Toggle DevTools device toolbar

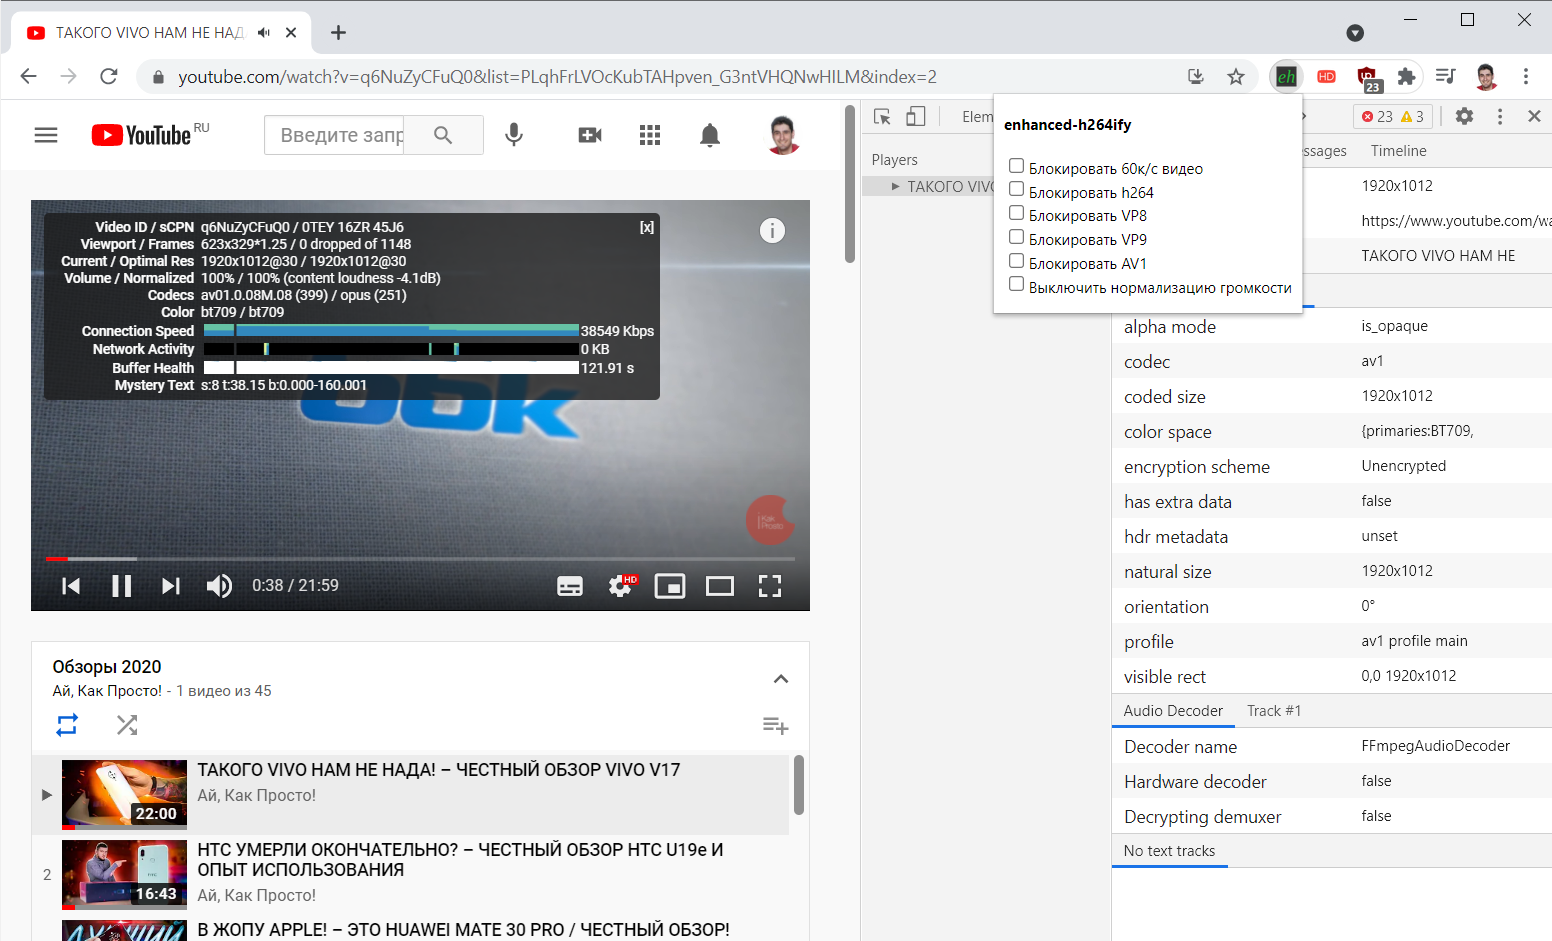point(916,117)
